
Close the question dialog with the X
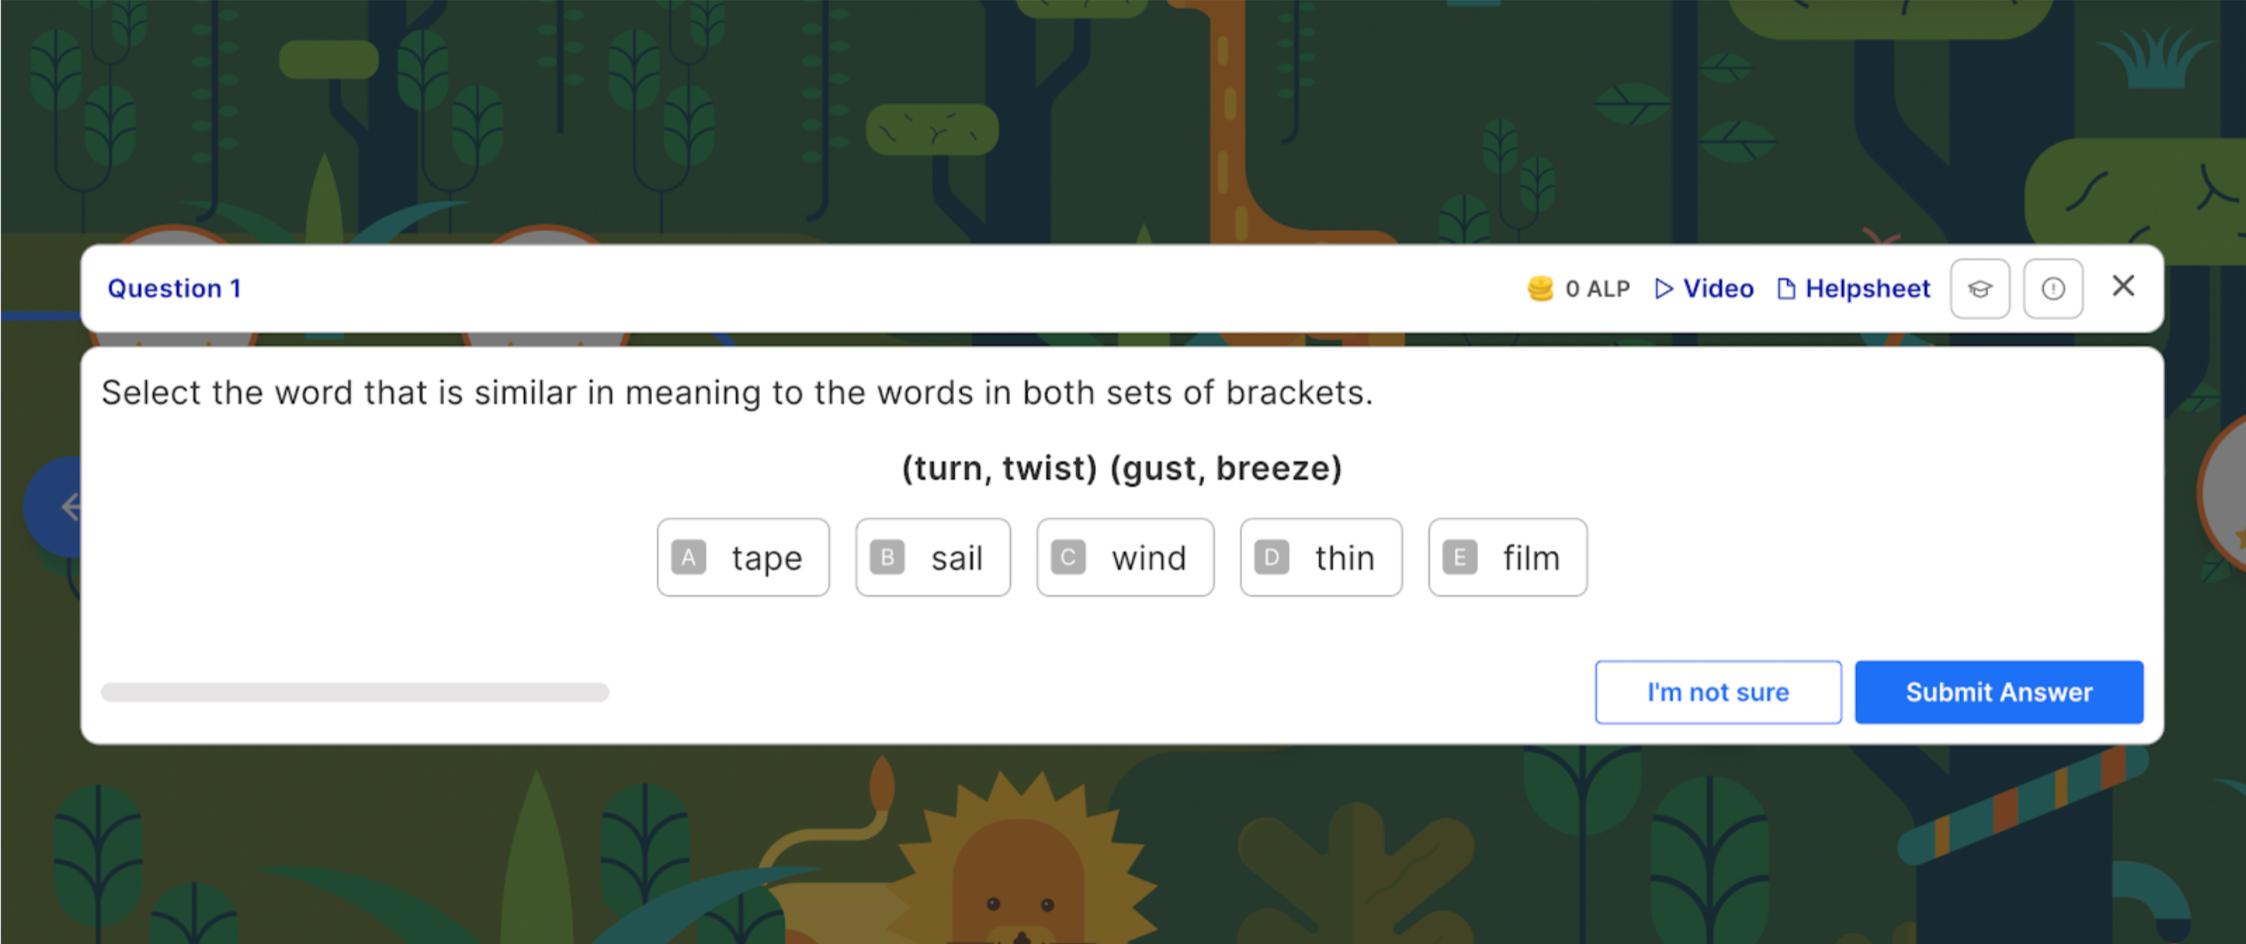2123,286
